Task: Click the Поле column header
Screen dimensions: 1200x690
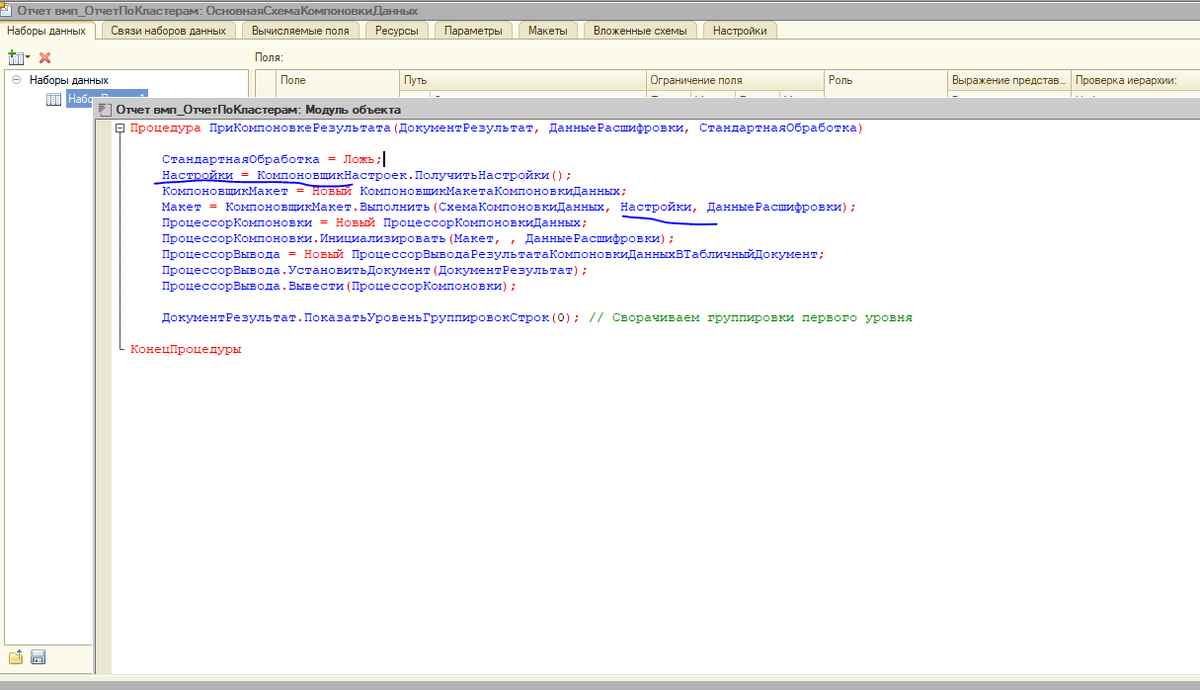Action: 337,80
